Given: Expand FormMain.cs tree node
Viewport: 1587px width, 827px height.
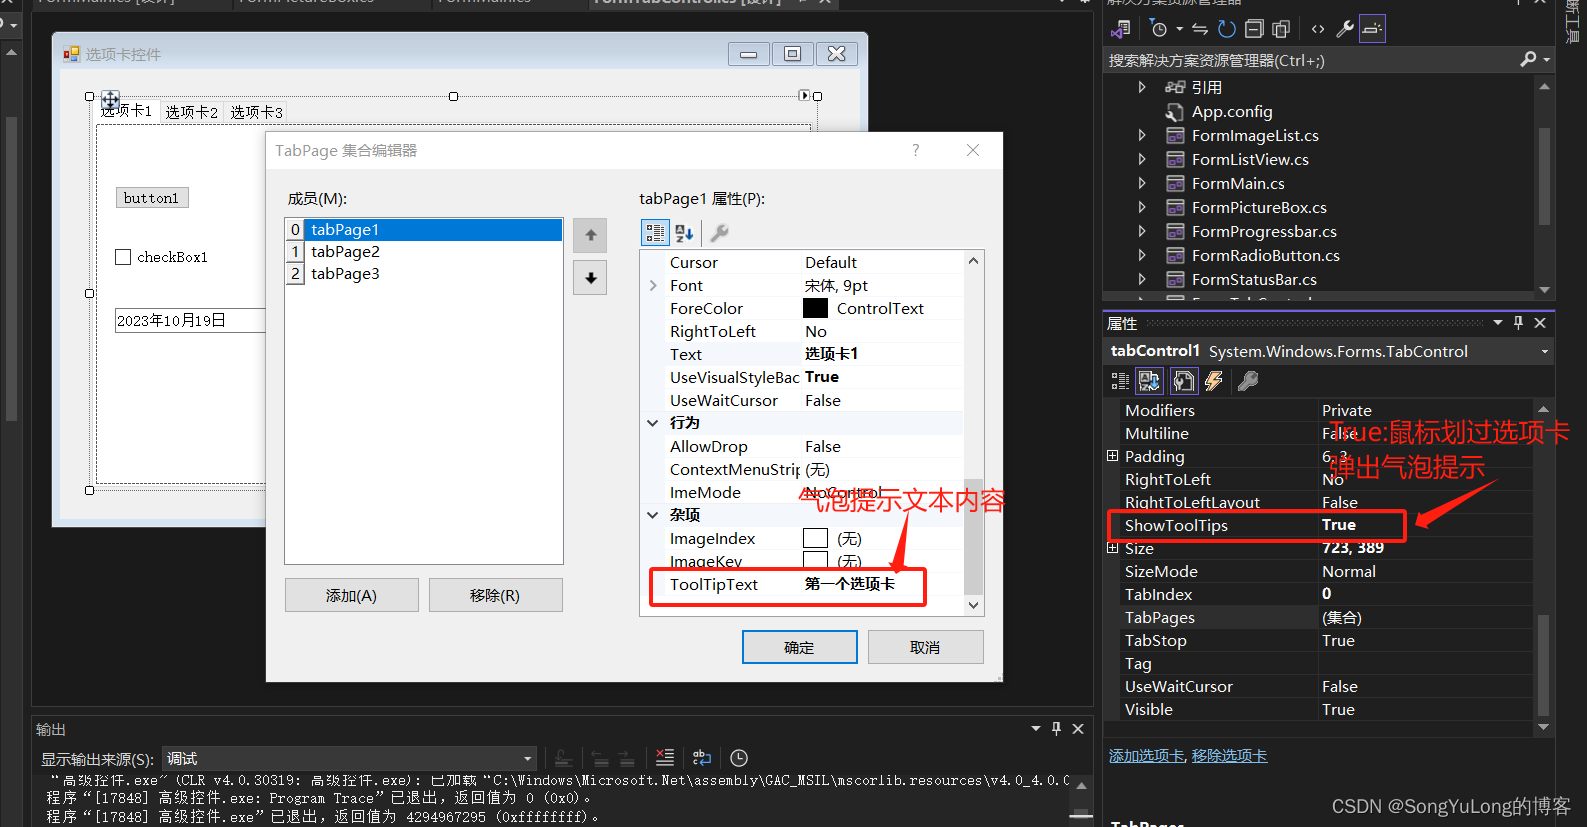Looking at the screenshot, I should [1142, 183].
